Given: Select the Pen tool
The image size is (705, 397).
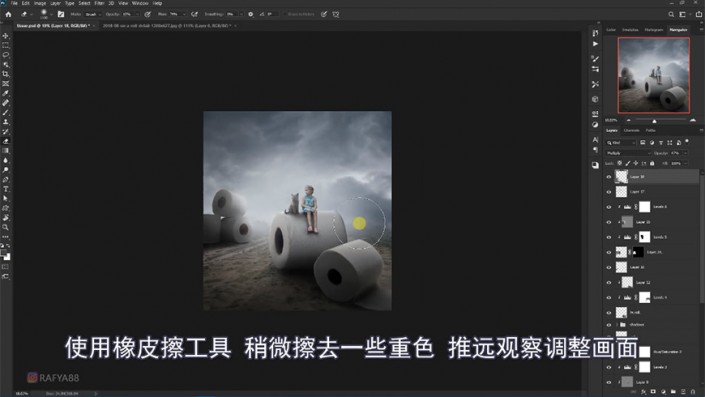Looking at the screenshot, I should [x=5, y=179].
